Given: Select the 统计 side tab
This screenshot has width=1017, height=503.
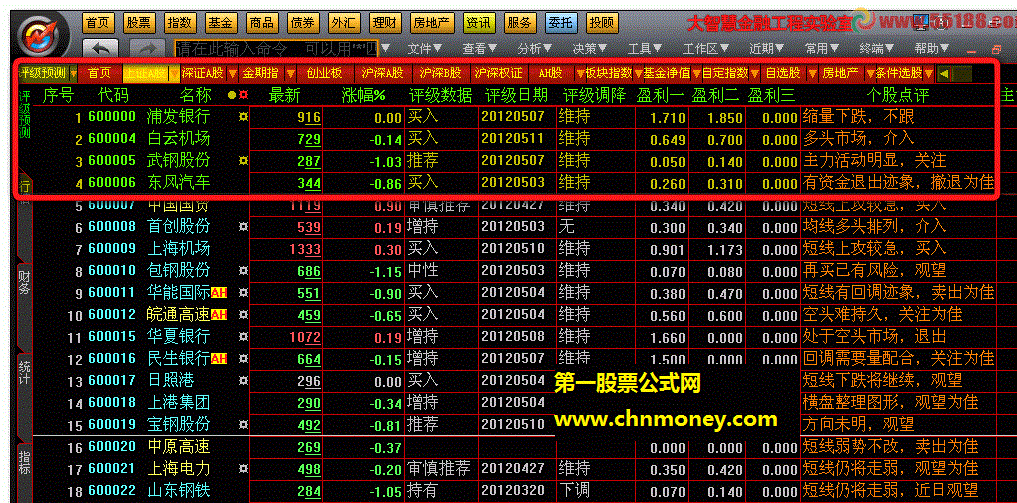Looking at the screenshot, I should (24, 373).
